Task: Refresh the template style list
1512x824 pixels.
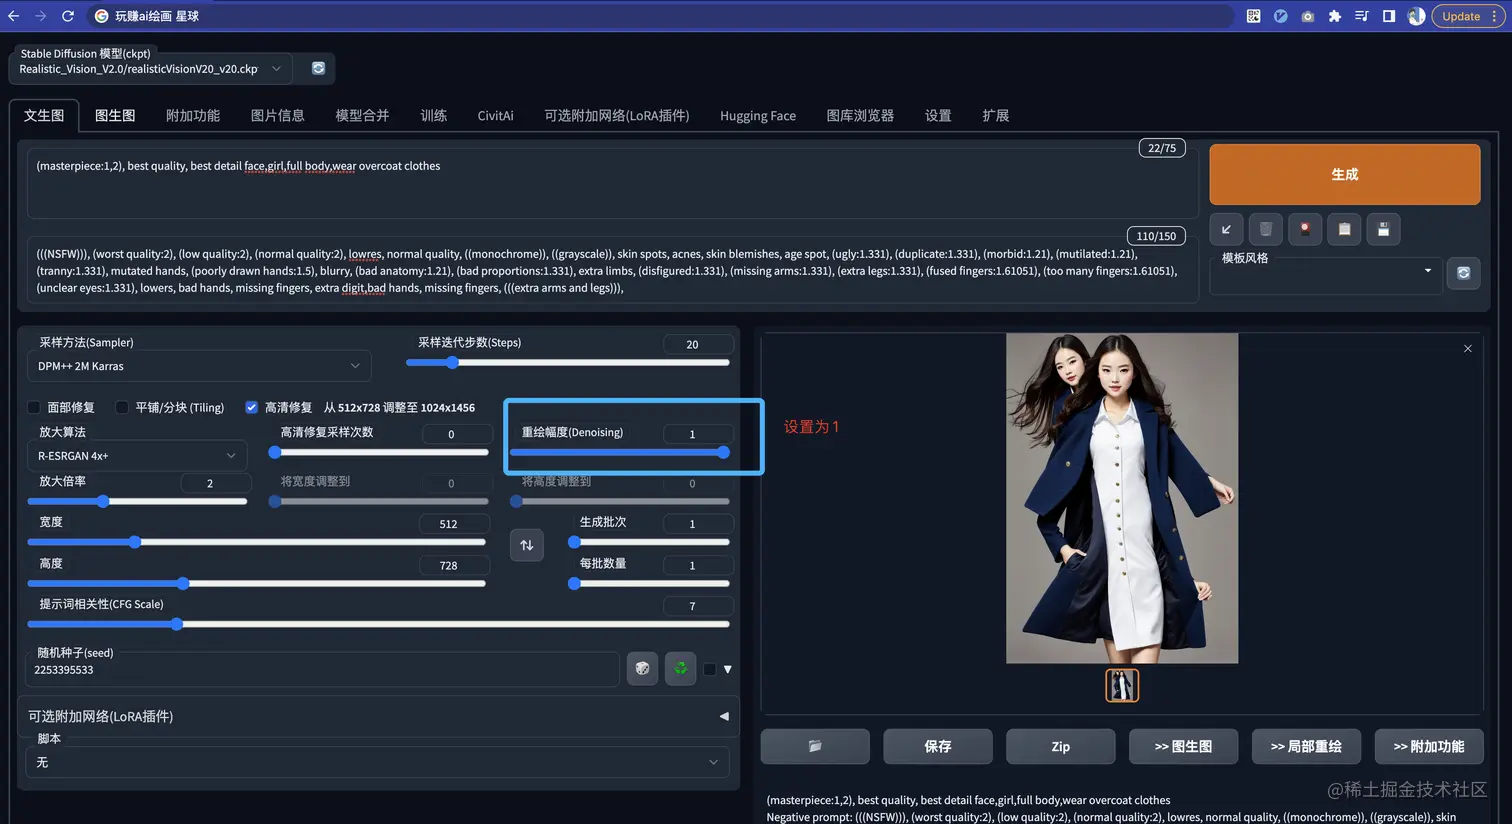Action: click(1463, 272)
